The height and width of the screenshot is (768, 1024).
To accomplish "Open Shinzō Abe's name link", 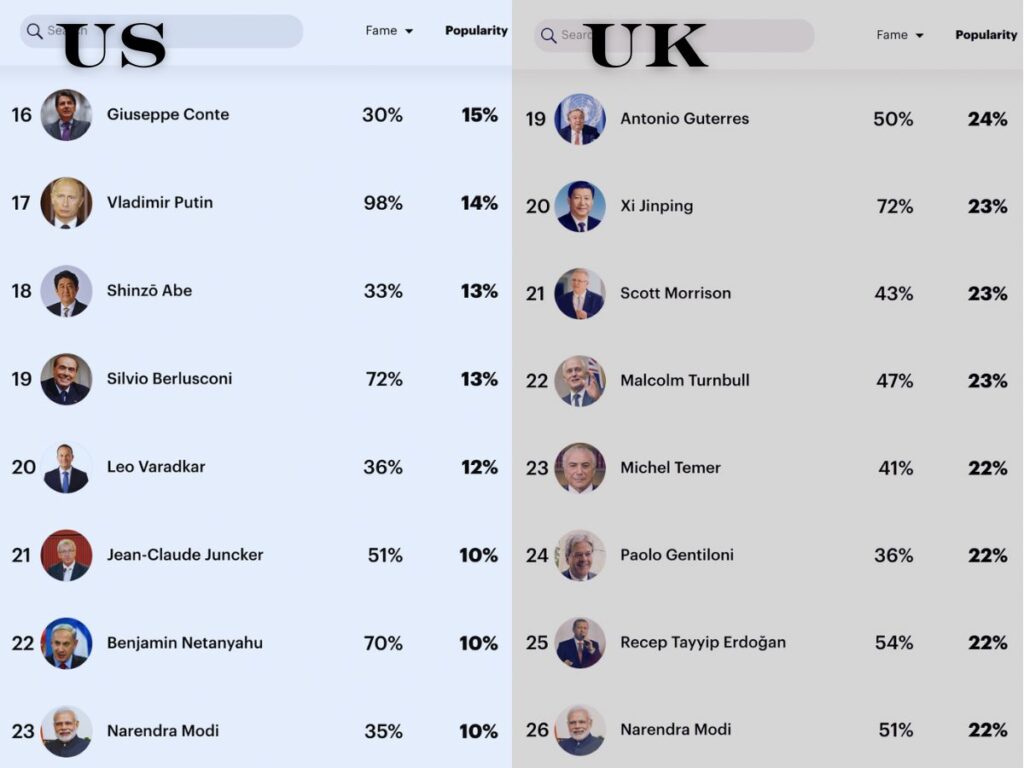I will tap(150, 291).
